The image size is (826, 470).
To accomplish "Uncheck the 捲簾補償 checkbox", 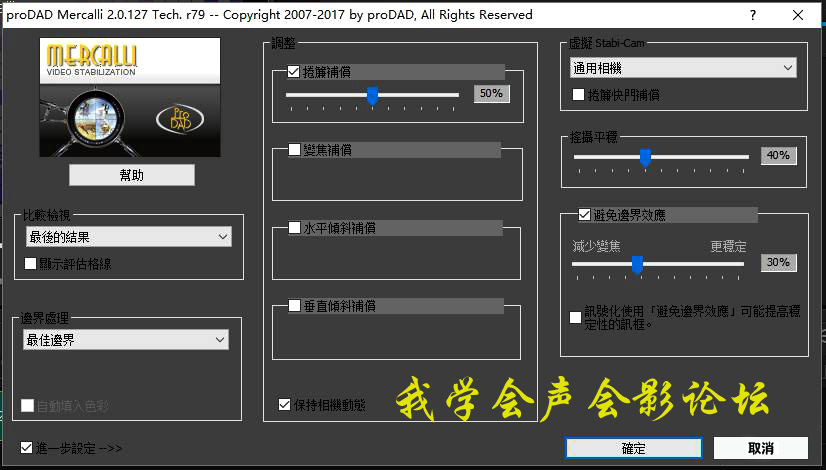I will [294, 72].
